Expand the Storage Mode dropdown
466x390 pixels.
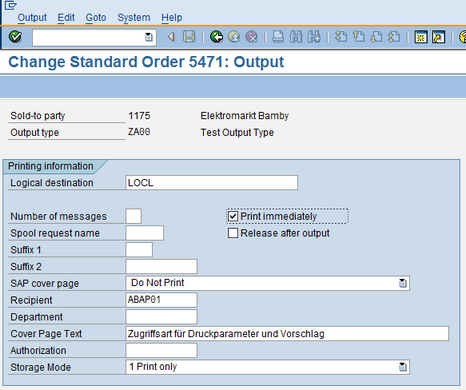coord(403,367)
